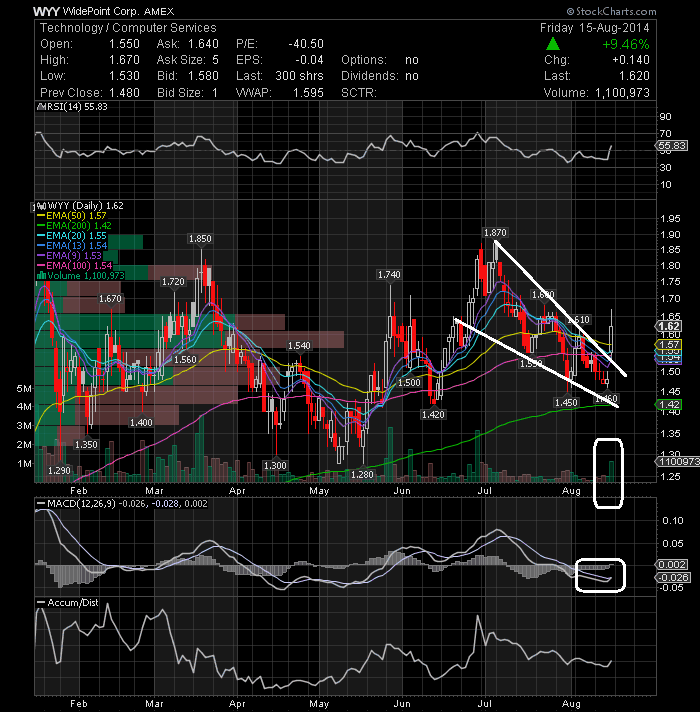
Task: Click the -0.026 MACD tag on axis
Action: coord(673,577)
